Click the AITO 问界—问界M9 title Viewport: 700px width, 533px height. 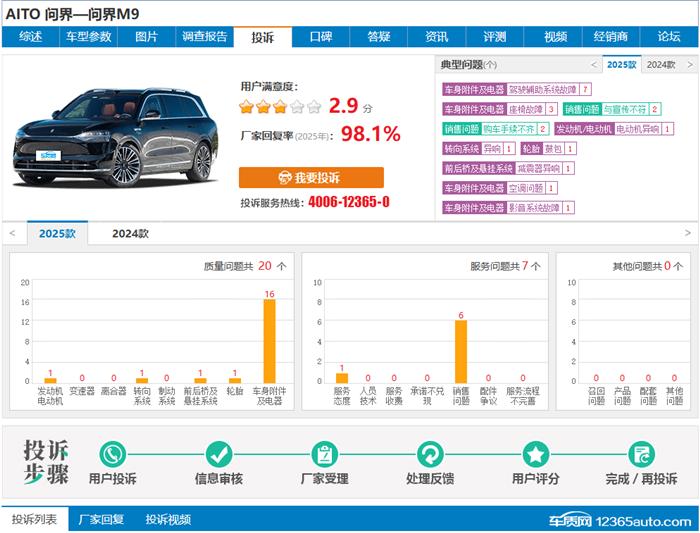coord(72,14)
